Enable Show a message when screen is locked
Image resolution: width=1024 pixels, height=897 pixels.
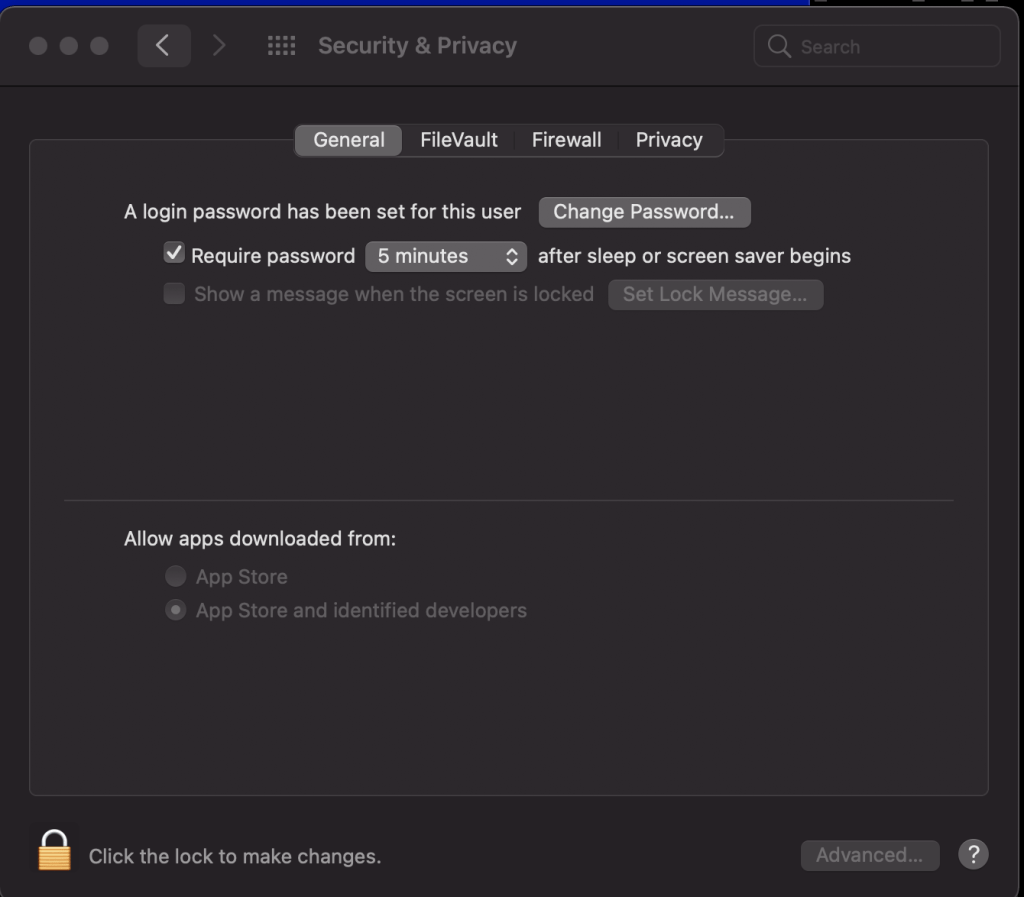point(174,294)
